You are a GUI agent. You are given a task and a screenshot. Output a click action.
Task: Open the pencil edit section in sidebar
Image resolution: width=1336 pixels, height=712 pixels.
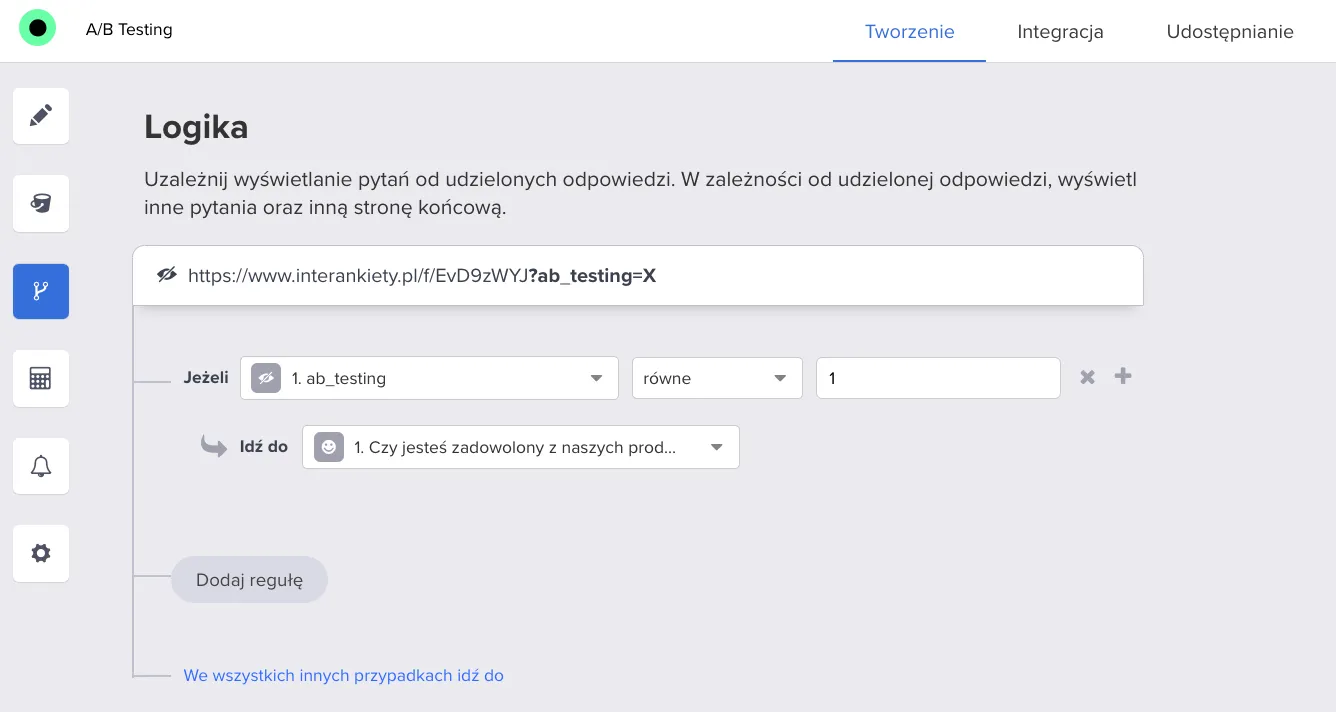(x=41, y=116)
